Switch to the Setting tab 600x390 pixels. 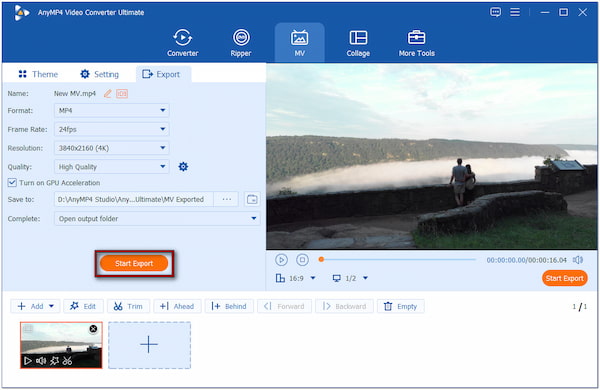pos(99,74)
